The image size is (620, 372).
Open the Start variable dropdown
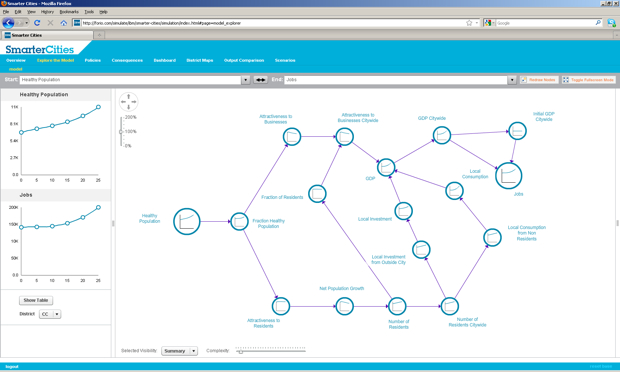coord(246,80)
